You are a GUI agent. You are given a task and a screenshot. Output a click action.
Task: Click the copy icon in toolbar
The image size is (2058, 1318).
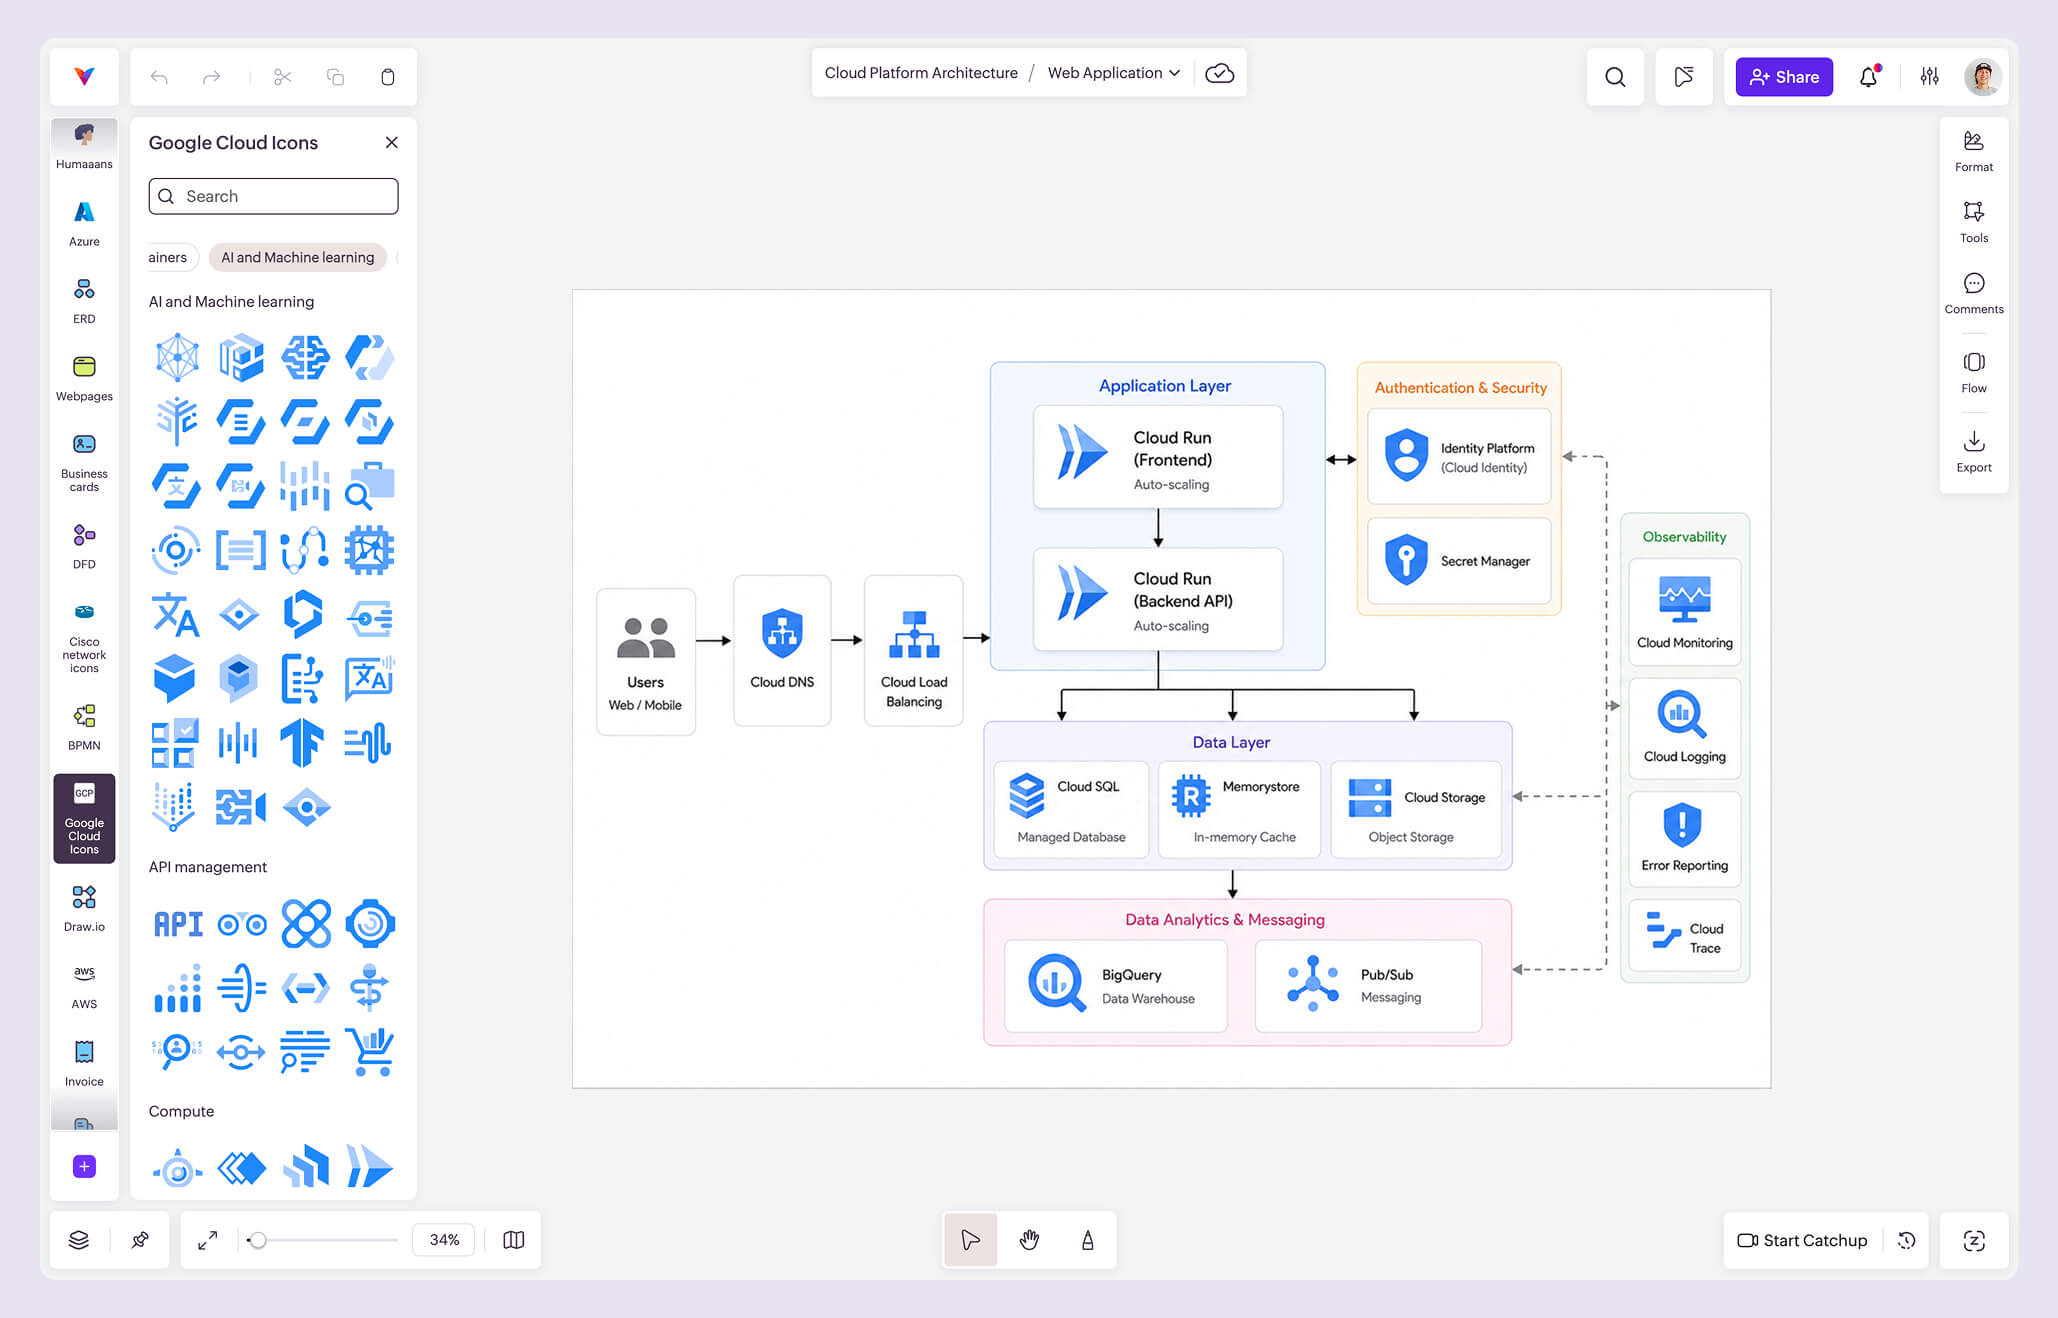click(x=335, y=77)
